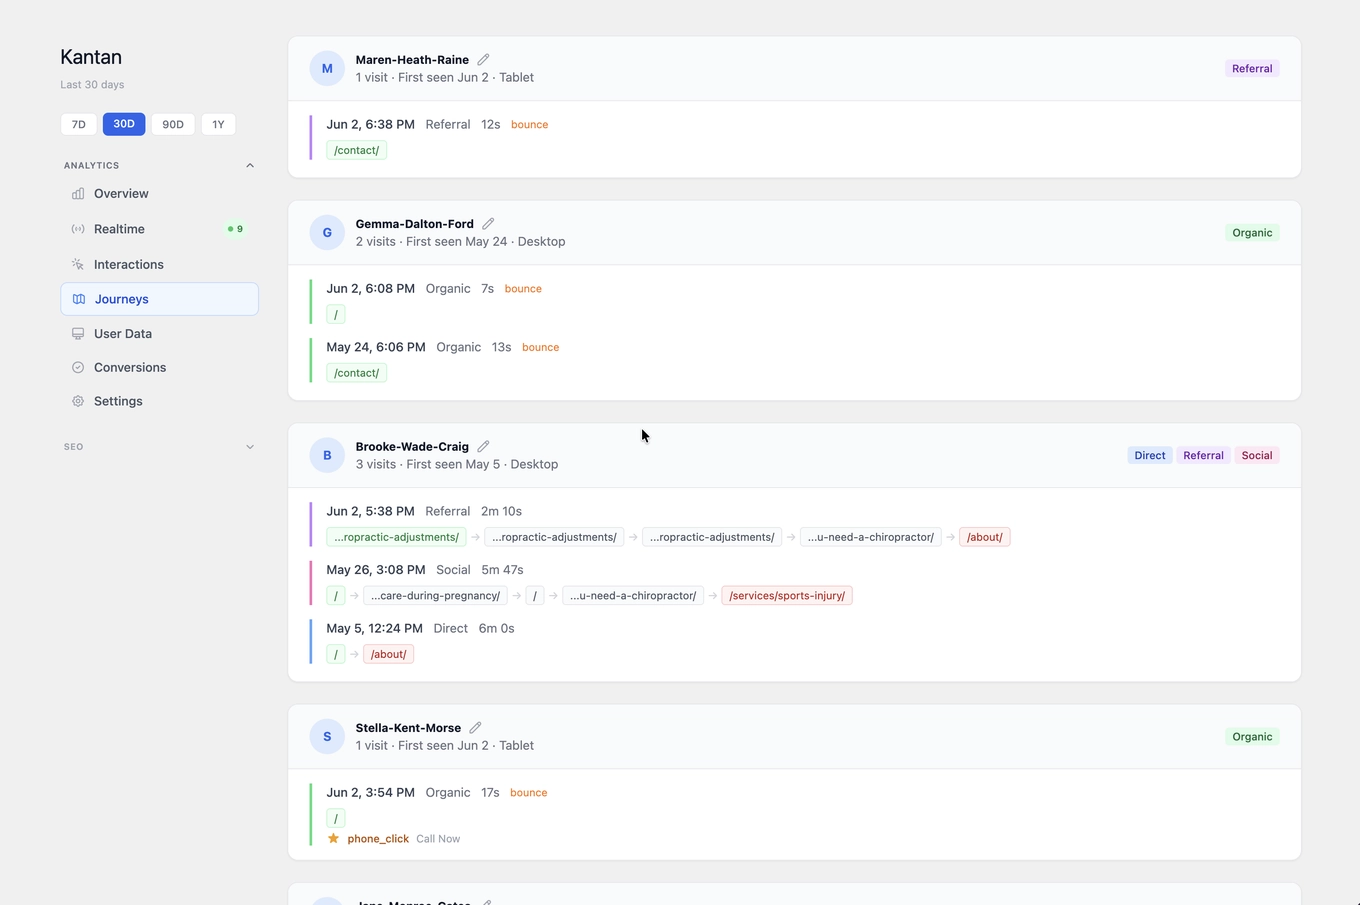Click Referral badge on Brooke-Wade-Craig card
1360x905 pixels.
[x=1203, y=455]
